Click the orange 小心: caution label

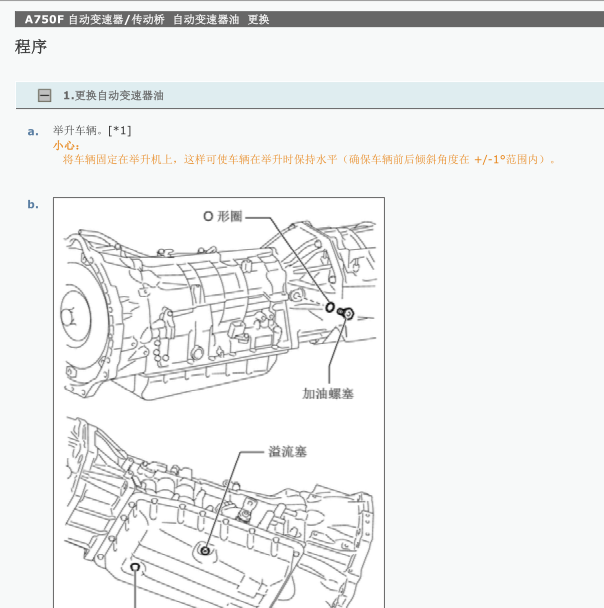(x=66, y=146)
